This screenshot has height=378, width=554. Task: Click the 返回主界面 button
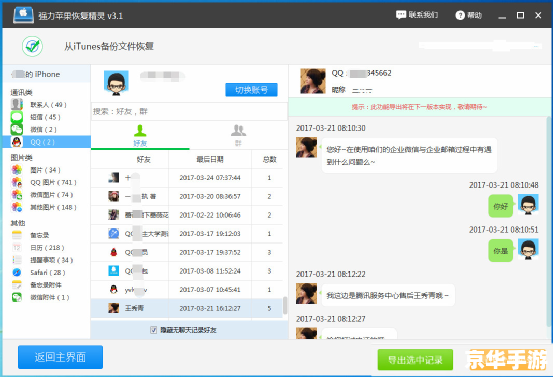[60, 357]
